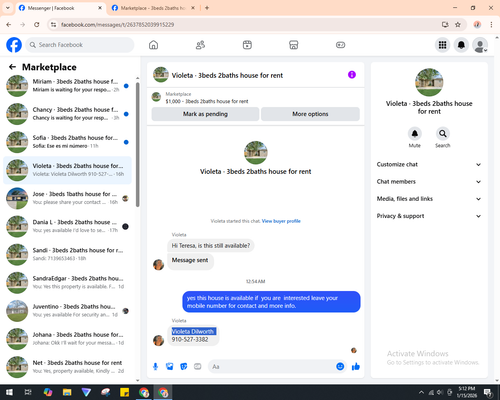The width and height of the screenshot is (500, 400).
Task: Click Mark as pending button
Action: 205,114
